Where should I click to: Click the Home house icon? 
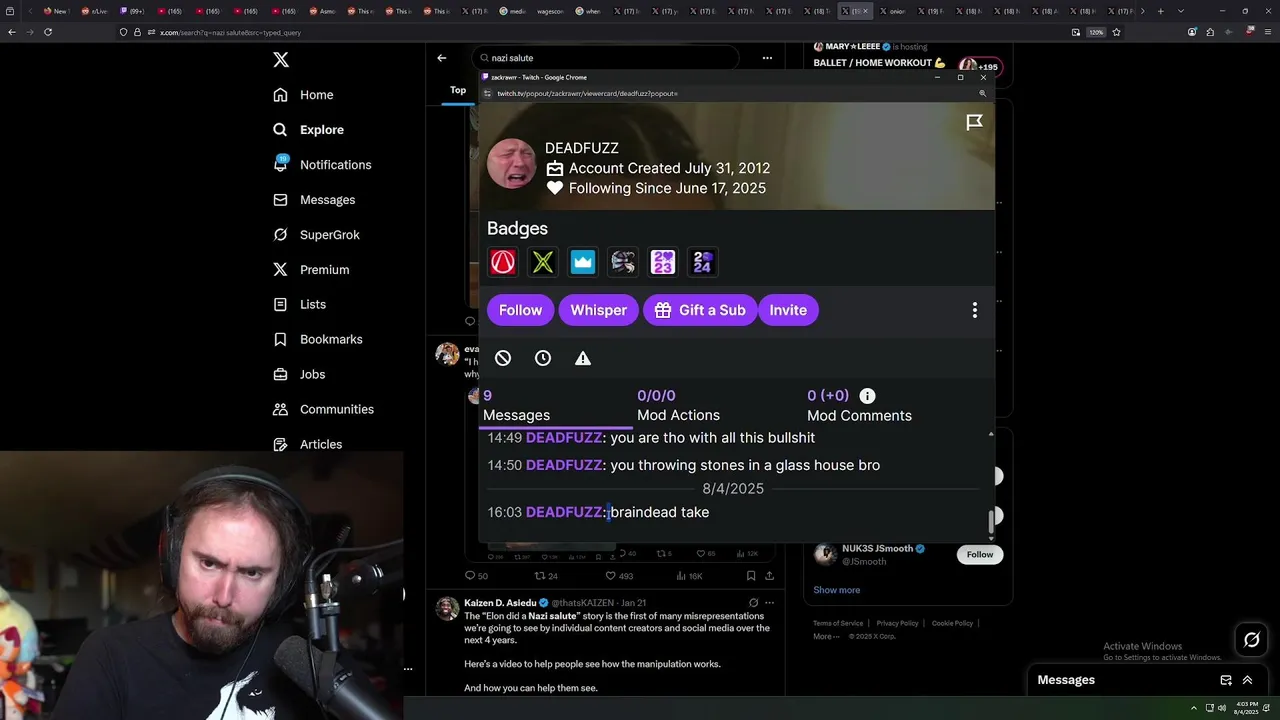pyautogui.click(x=281, y=95)
